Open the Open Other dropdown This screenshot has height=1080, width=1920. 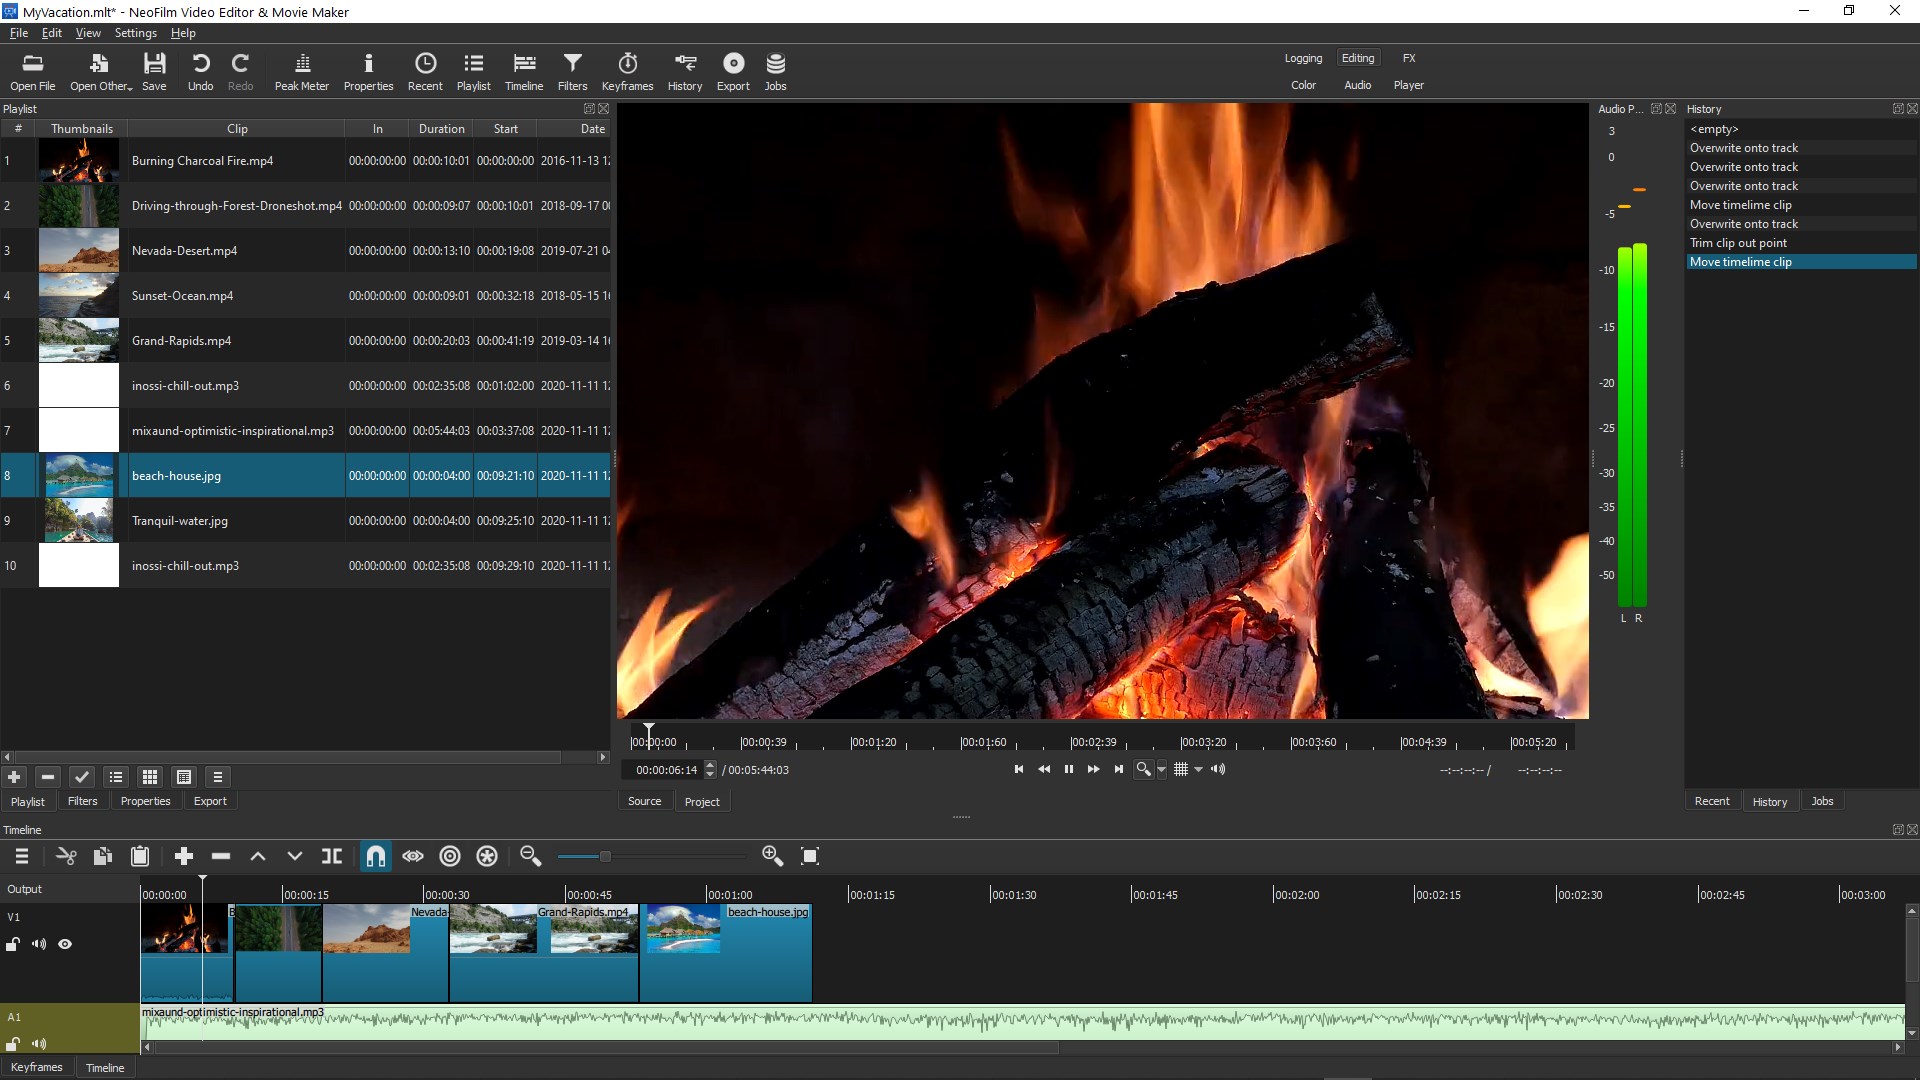[100, 72]
